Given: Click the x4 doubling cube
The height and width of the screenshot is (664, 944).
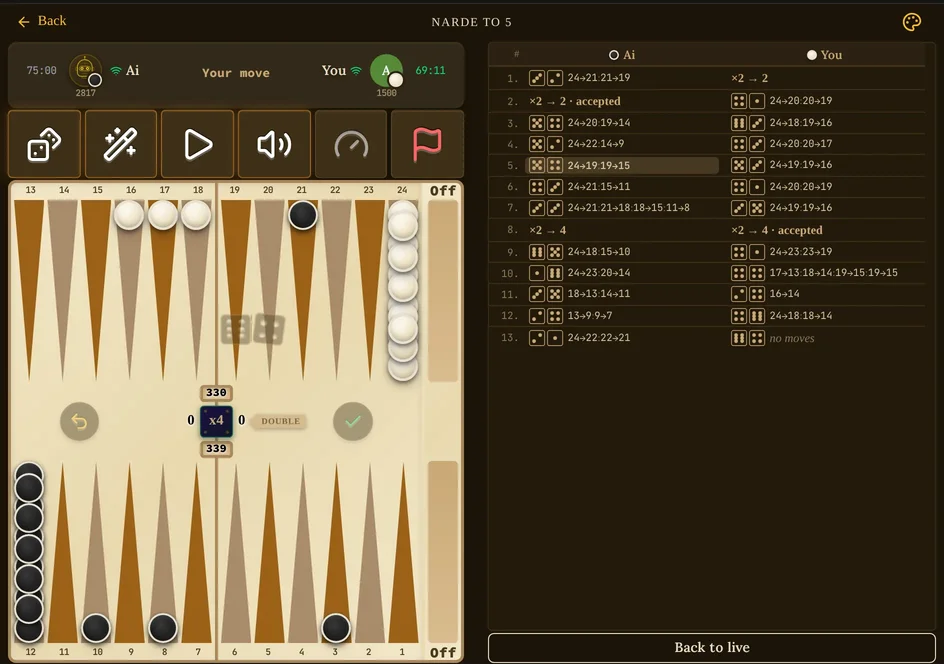Looking at the screenshot, I should (216, 420).
